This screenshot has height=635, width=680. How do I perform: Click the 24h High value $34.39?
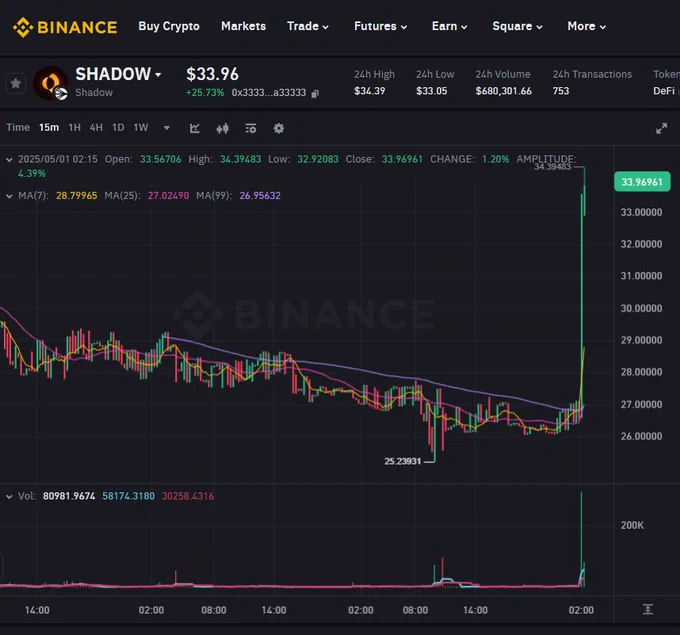pos(369,91)
